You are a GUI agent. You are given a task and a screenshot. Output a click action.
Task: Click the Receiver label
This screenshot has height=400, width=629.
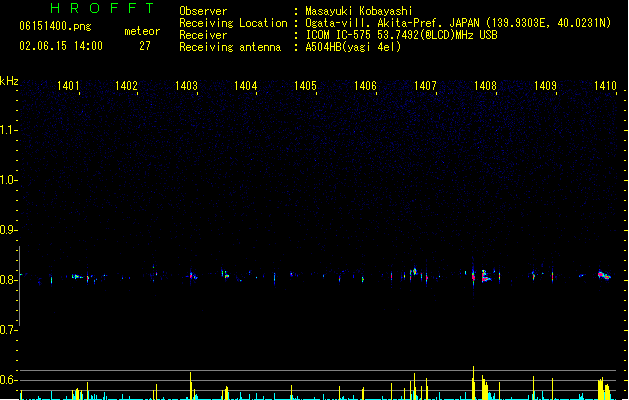tap(203, 35)
